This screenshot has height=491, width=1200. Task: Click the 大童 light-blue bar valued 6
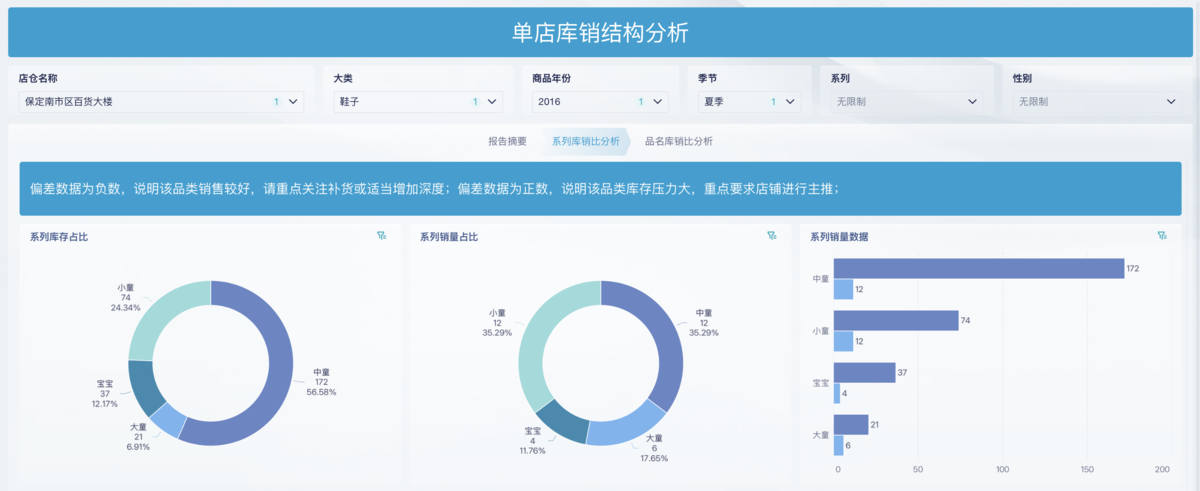point(839,445)
